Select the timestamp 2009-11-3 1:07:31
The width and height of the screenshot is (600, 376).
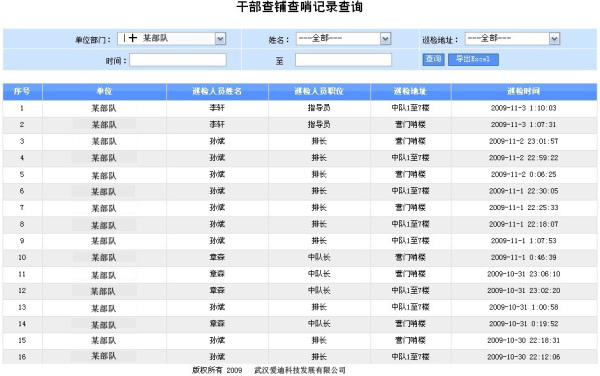click(x=523, y=125)
